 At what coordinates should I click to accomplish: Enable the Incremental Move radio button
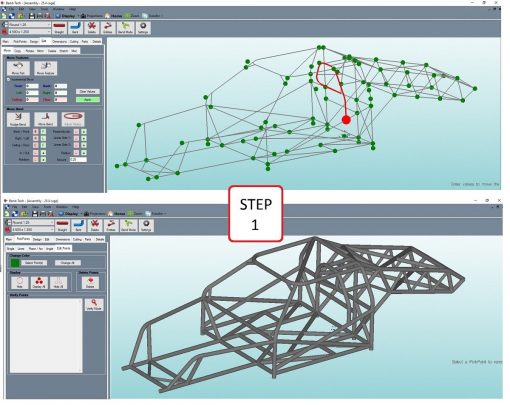tap(9, 80)
